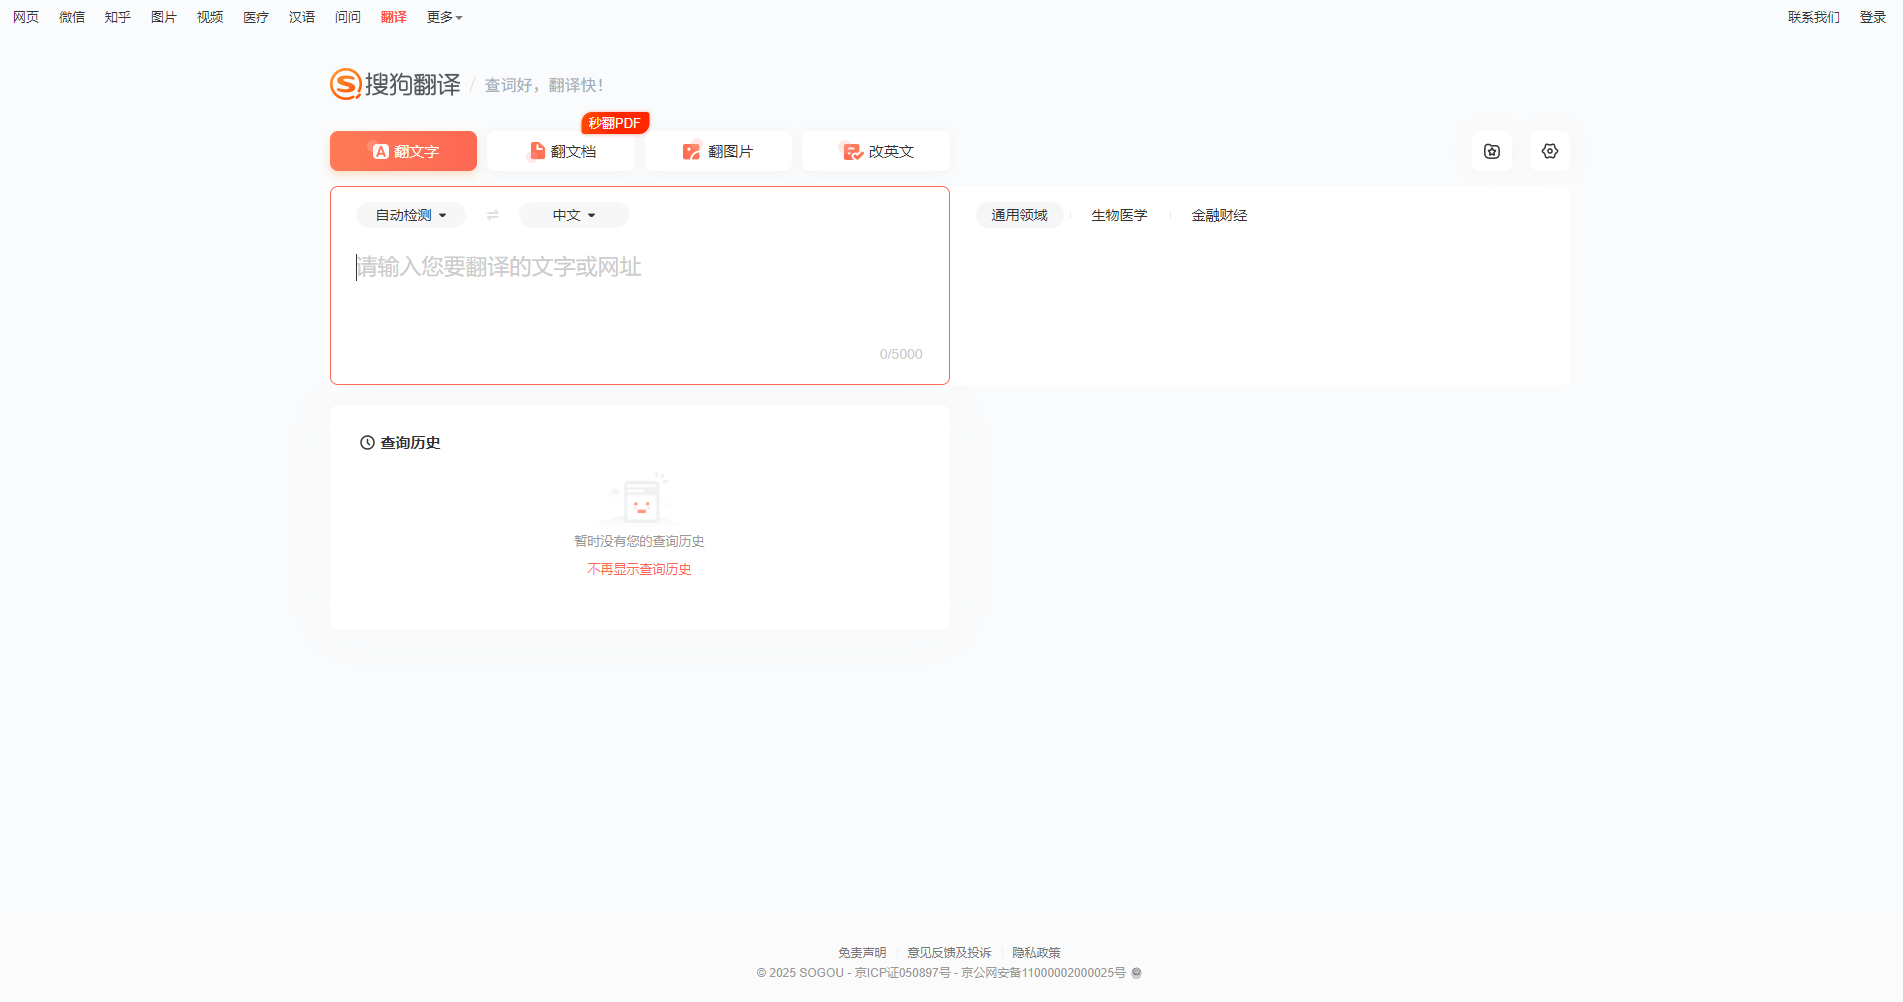
Task: Open the 知乎 navigation menu item
Action: [x=117, y=16]
